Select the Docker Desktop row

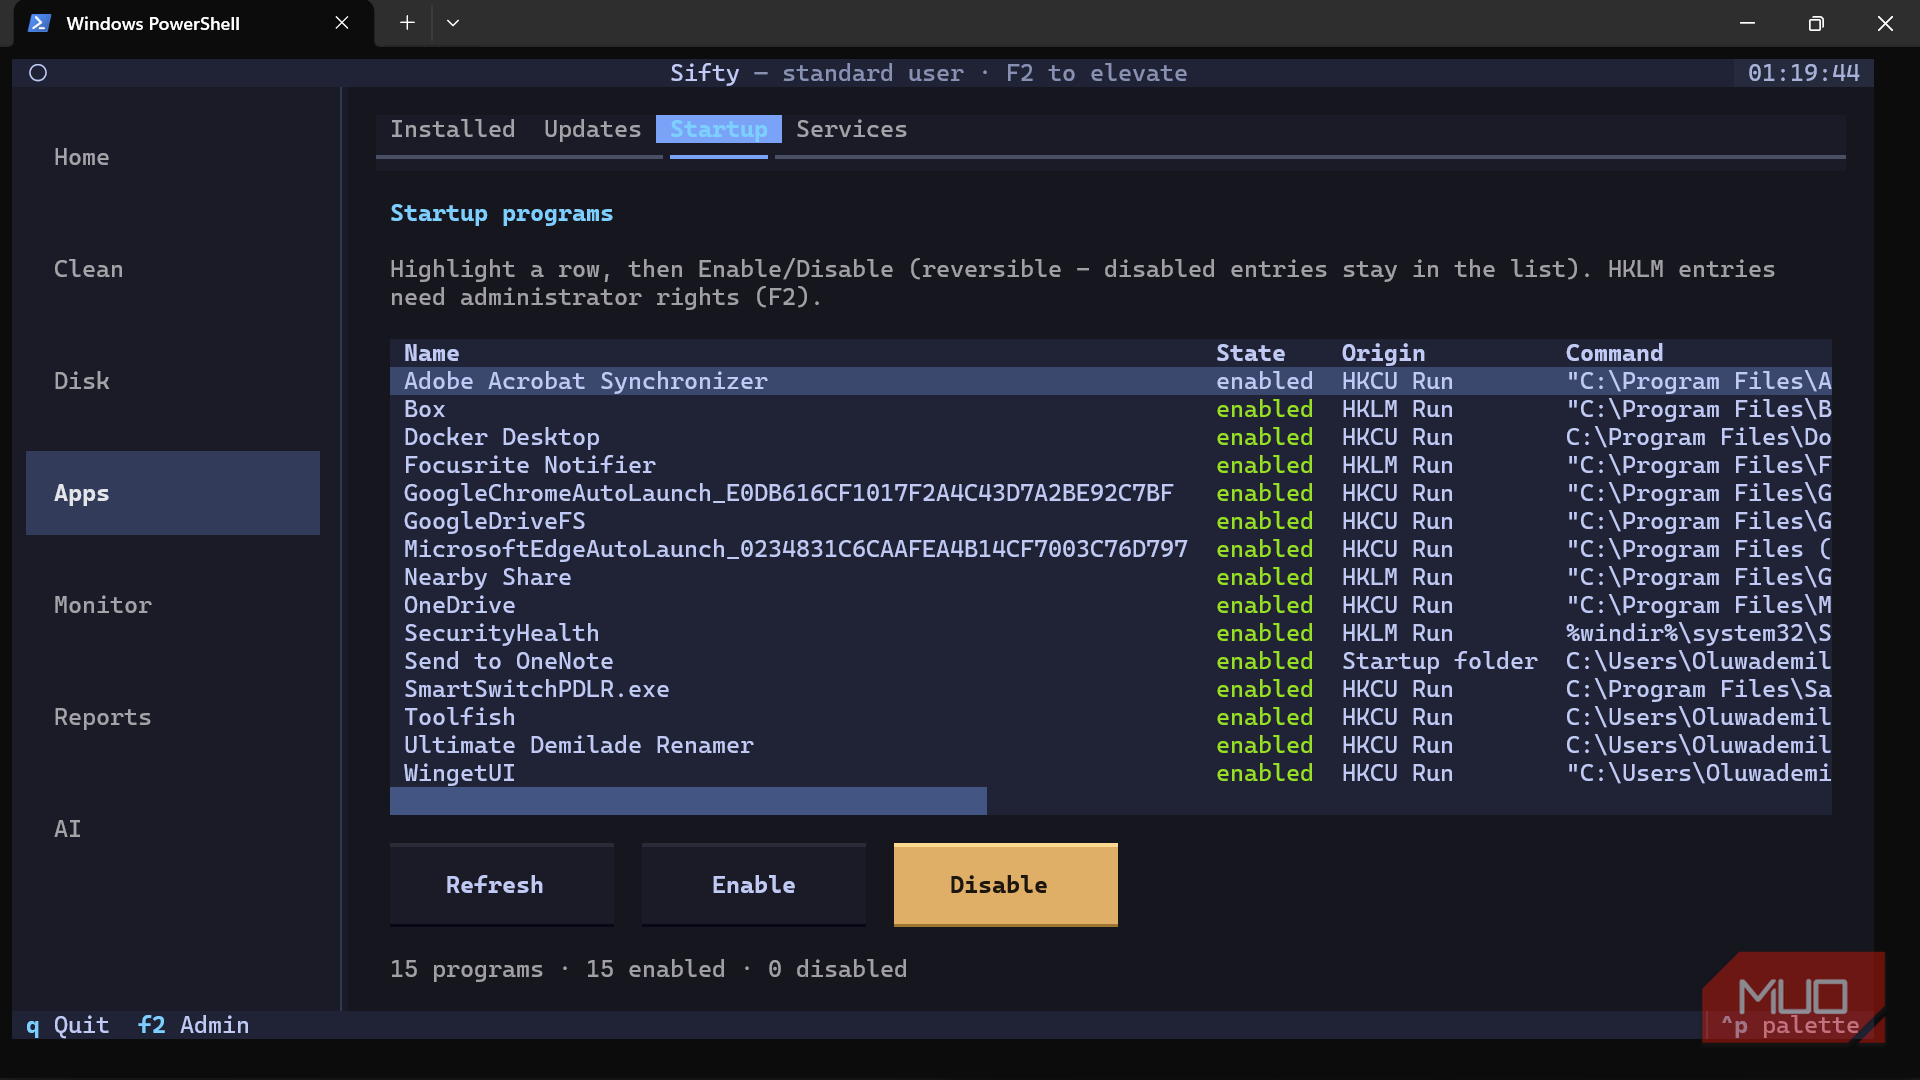(1111, 437)
